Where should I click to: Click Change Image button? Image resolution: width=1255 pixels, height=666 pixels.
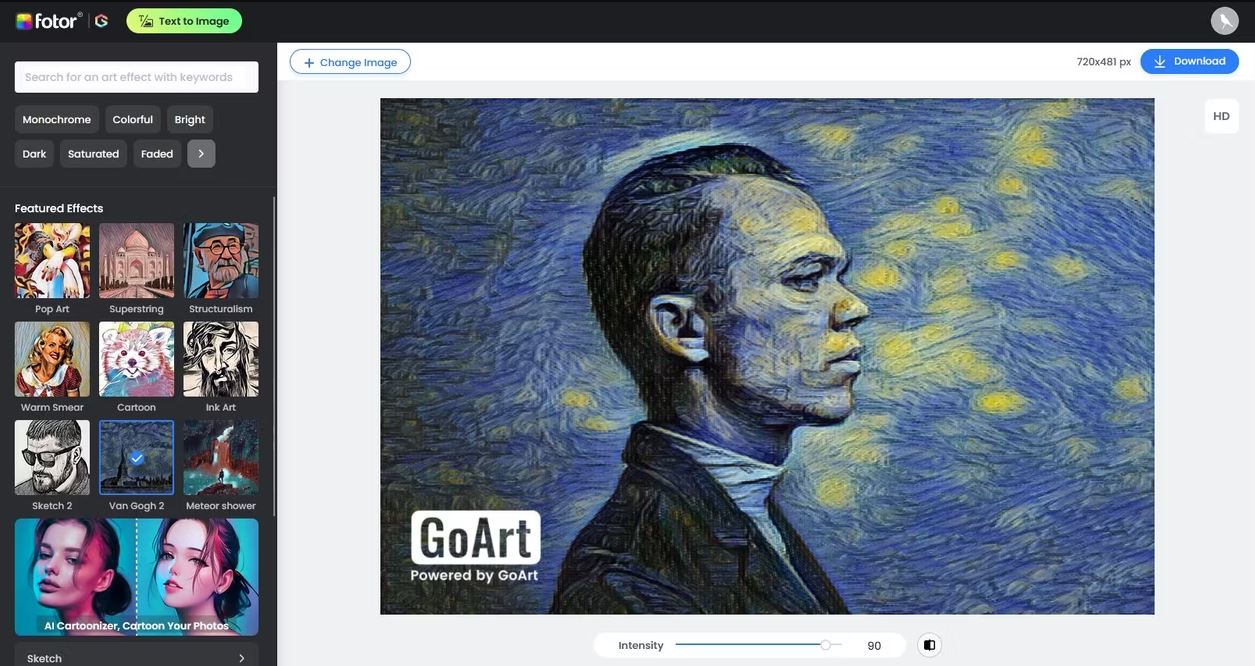(x=350, y=62)
